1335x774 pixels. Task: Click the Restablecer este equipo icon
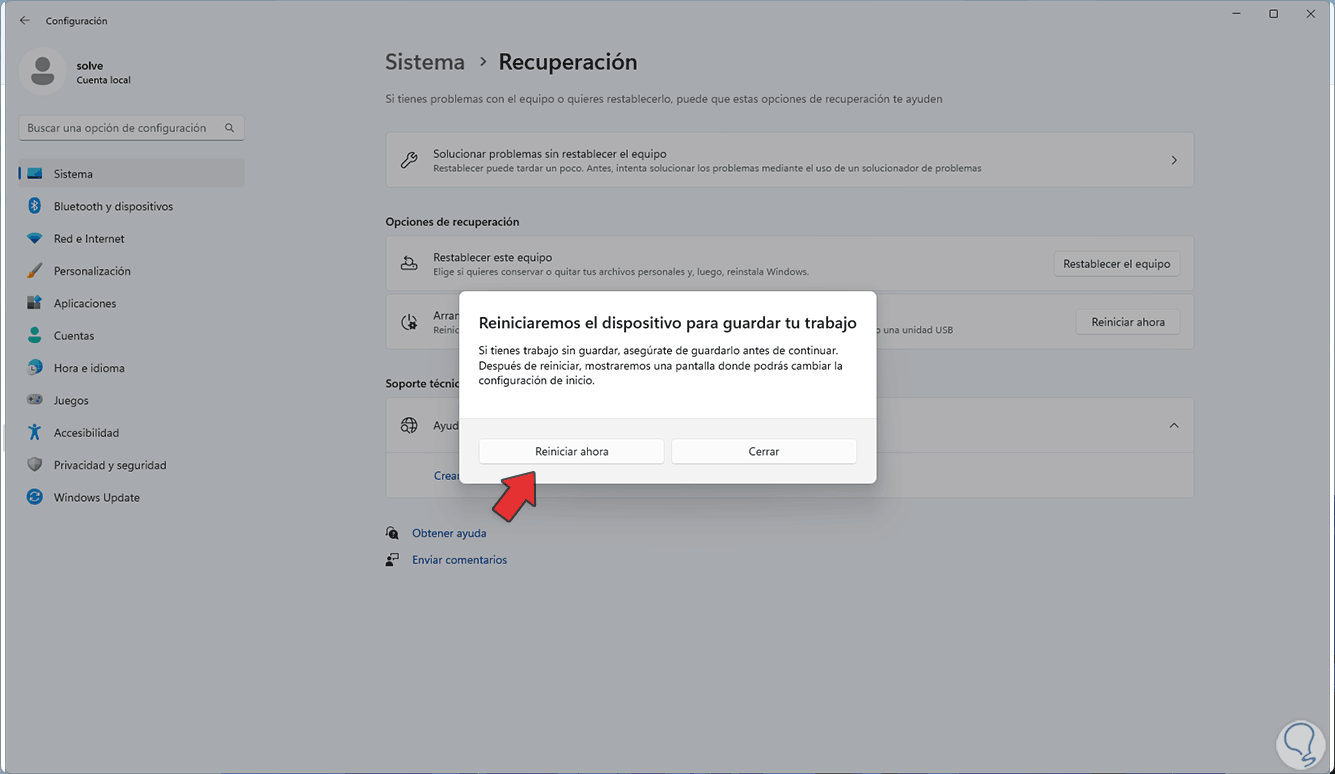(x=409, y=263)
